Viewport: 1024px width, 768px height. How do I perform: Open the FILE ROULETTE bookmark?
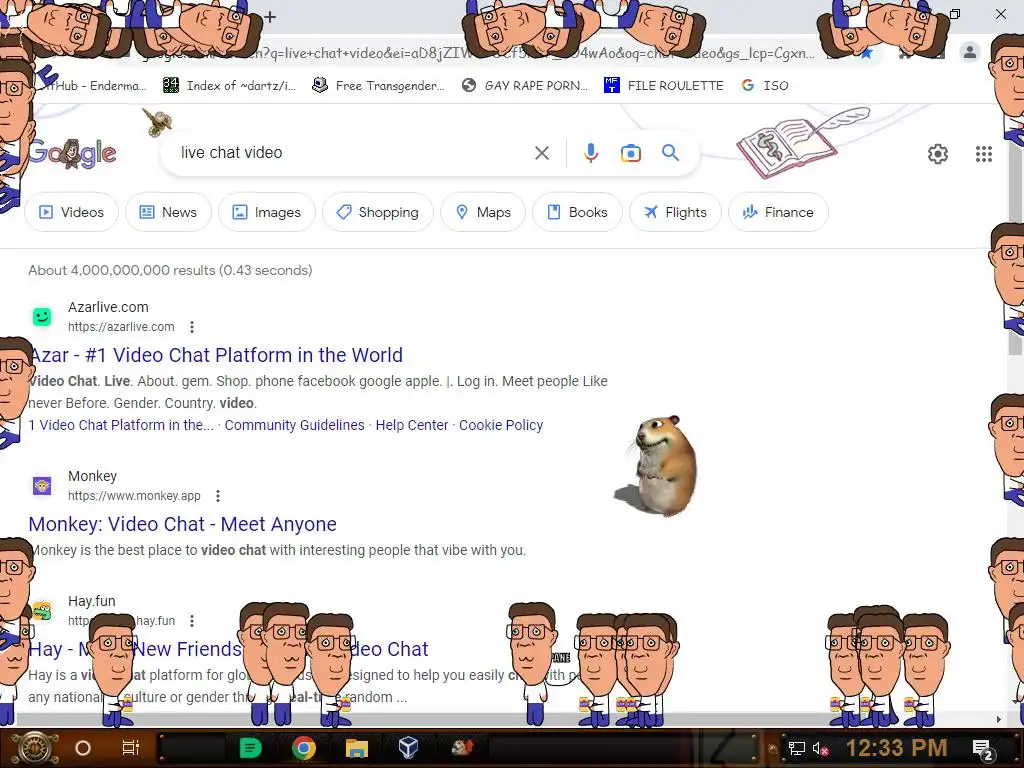click(x=664, y=86)
